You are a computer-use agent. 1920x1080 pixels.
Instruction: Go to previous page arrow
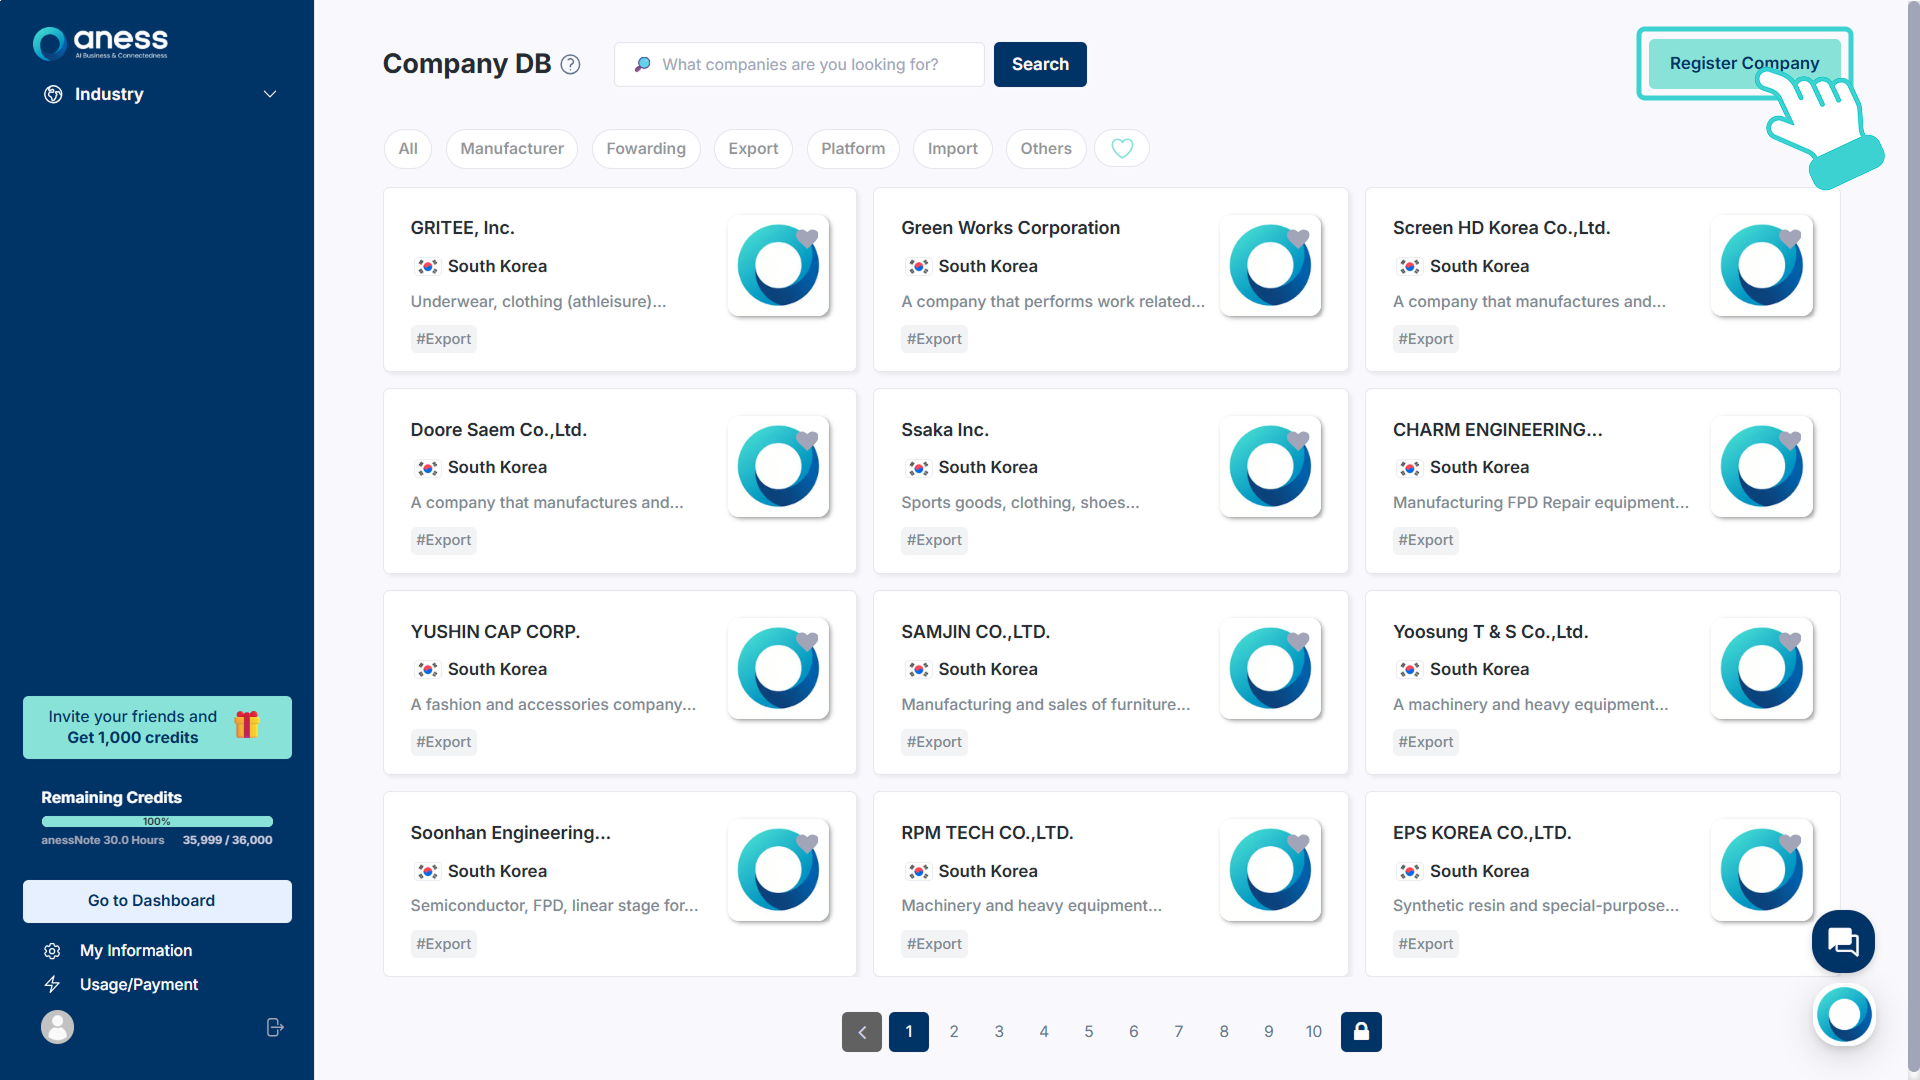click(x=861, y=1032)
